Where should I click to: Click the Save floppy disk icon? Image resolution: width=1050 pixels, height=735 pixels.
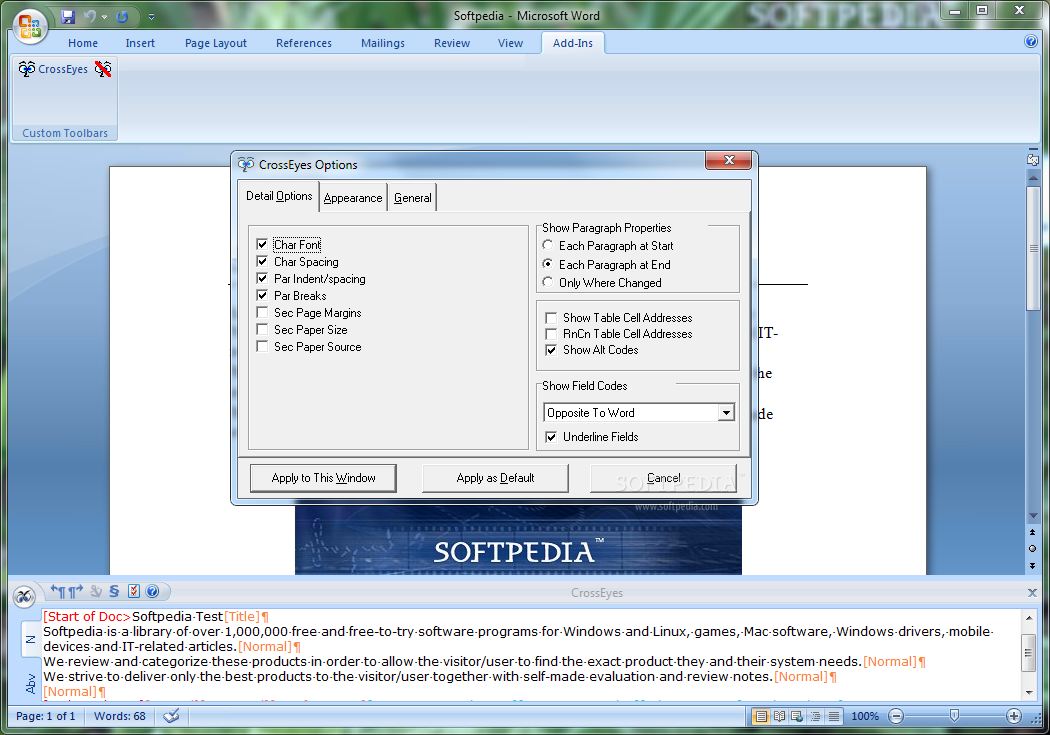click(68, 17)
